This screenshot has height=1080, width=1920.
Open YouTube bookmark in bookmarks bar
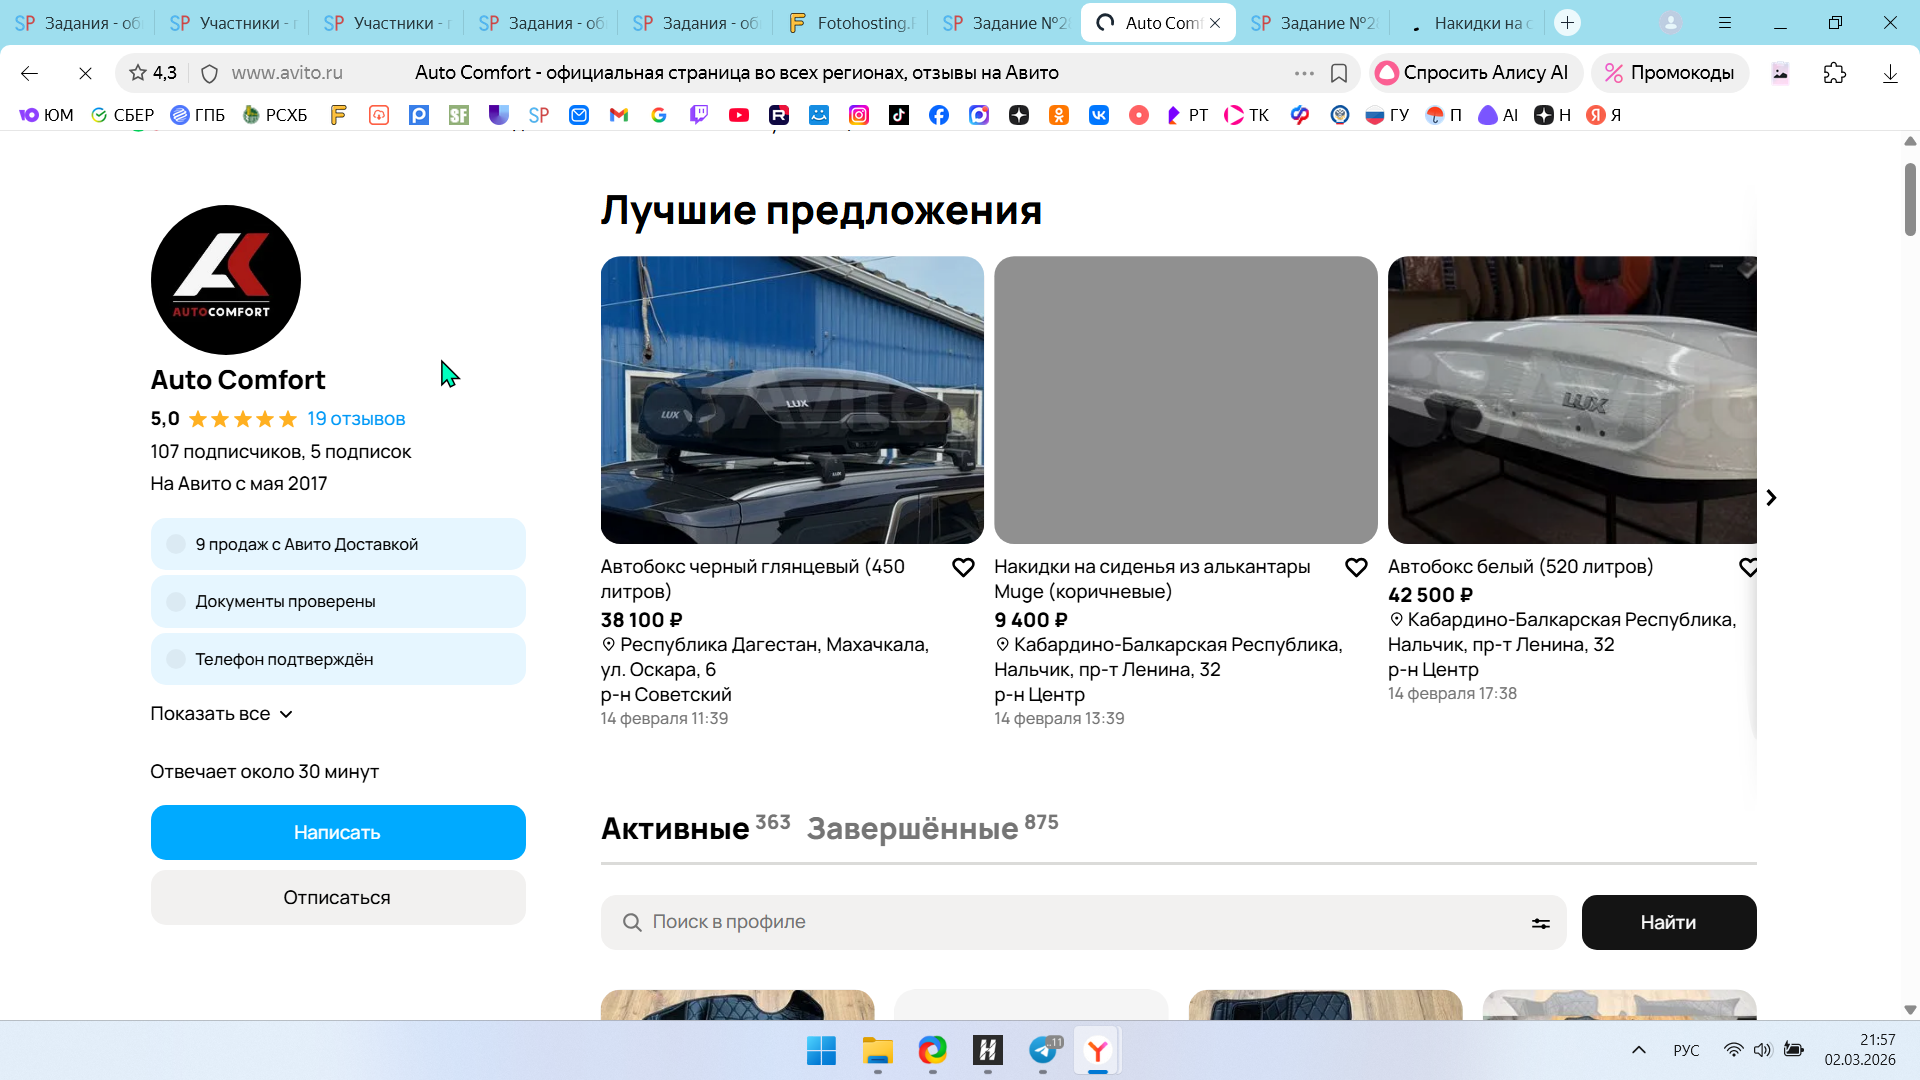click(x=738, y=115)
